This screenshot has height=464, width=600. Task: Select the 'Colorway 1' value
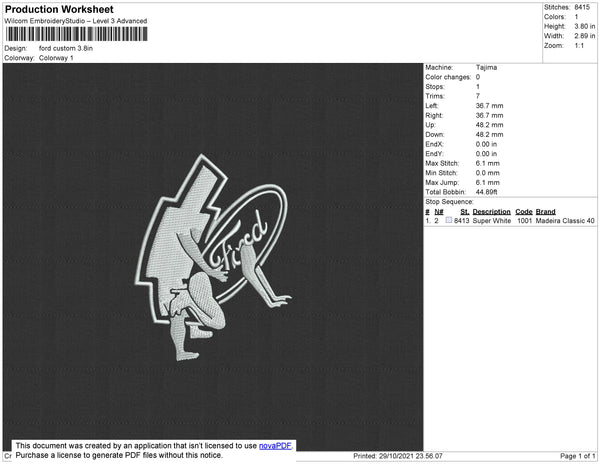coord(56,58)
